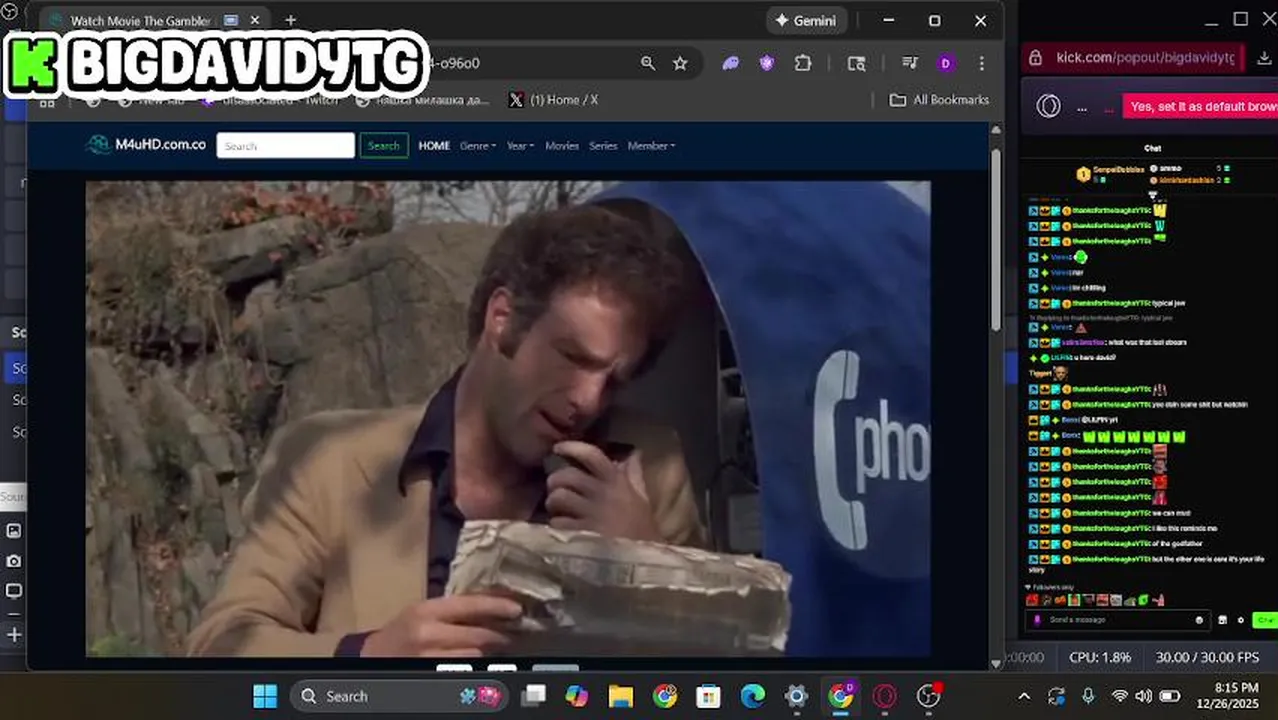Open the (1) Home / X bookmark
Image resolution: width=1278 pixels, height=720 pixels.
[x=553, y=100]
